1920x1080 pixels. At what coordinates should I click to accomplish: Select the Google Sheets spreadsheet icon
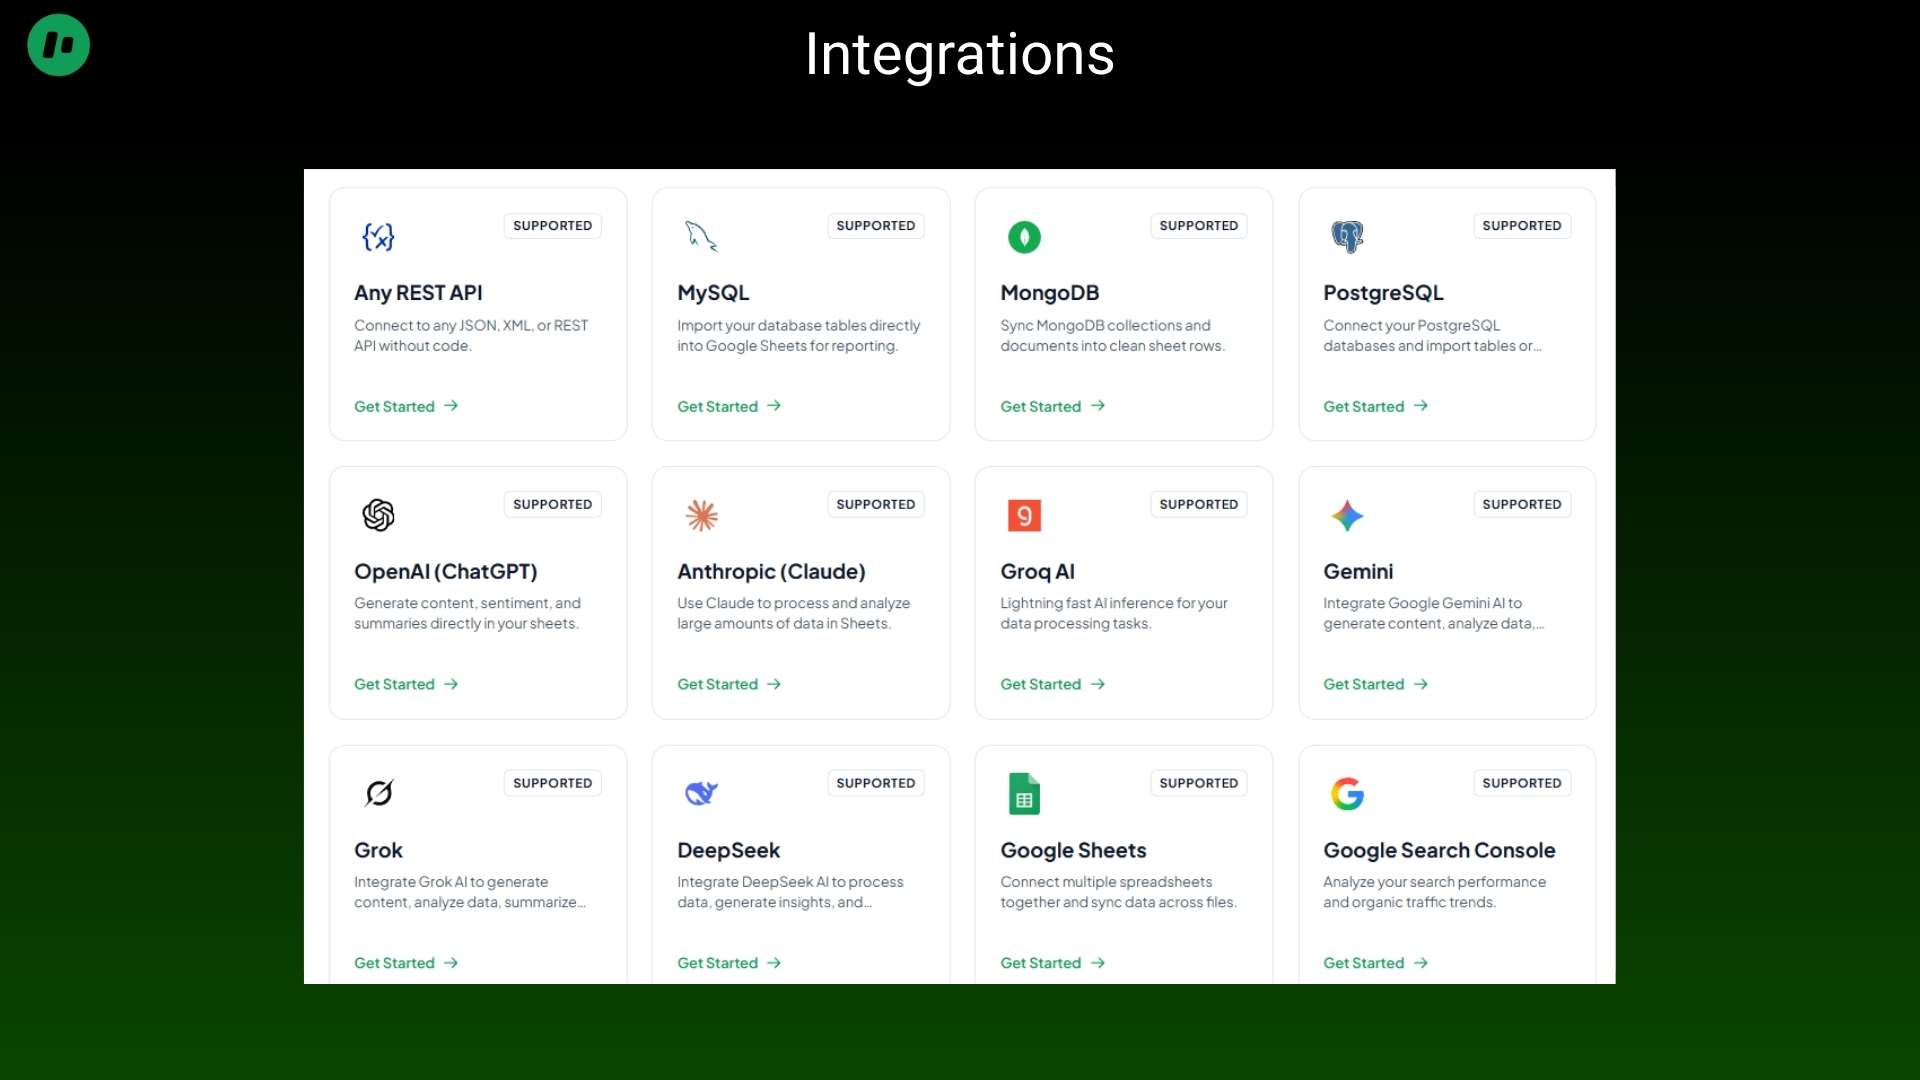1025,793
